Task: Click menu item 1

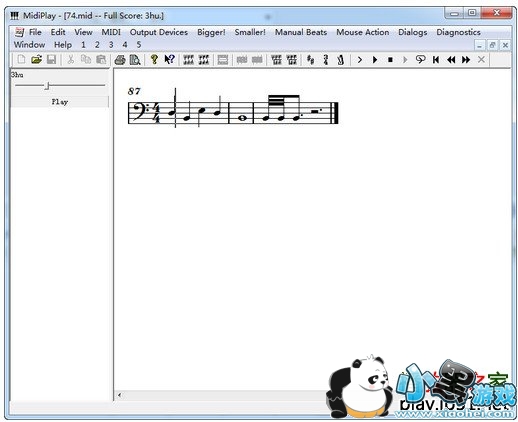Action: (83, 45)
